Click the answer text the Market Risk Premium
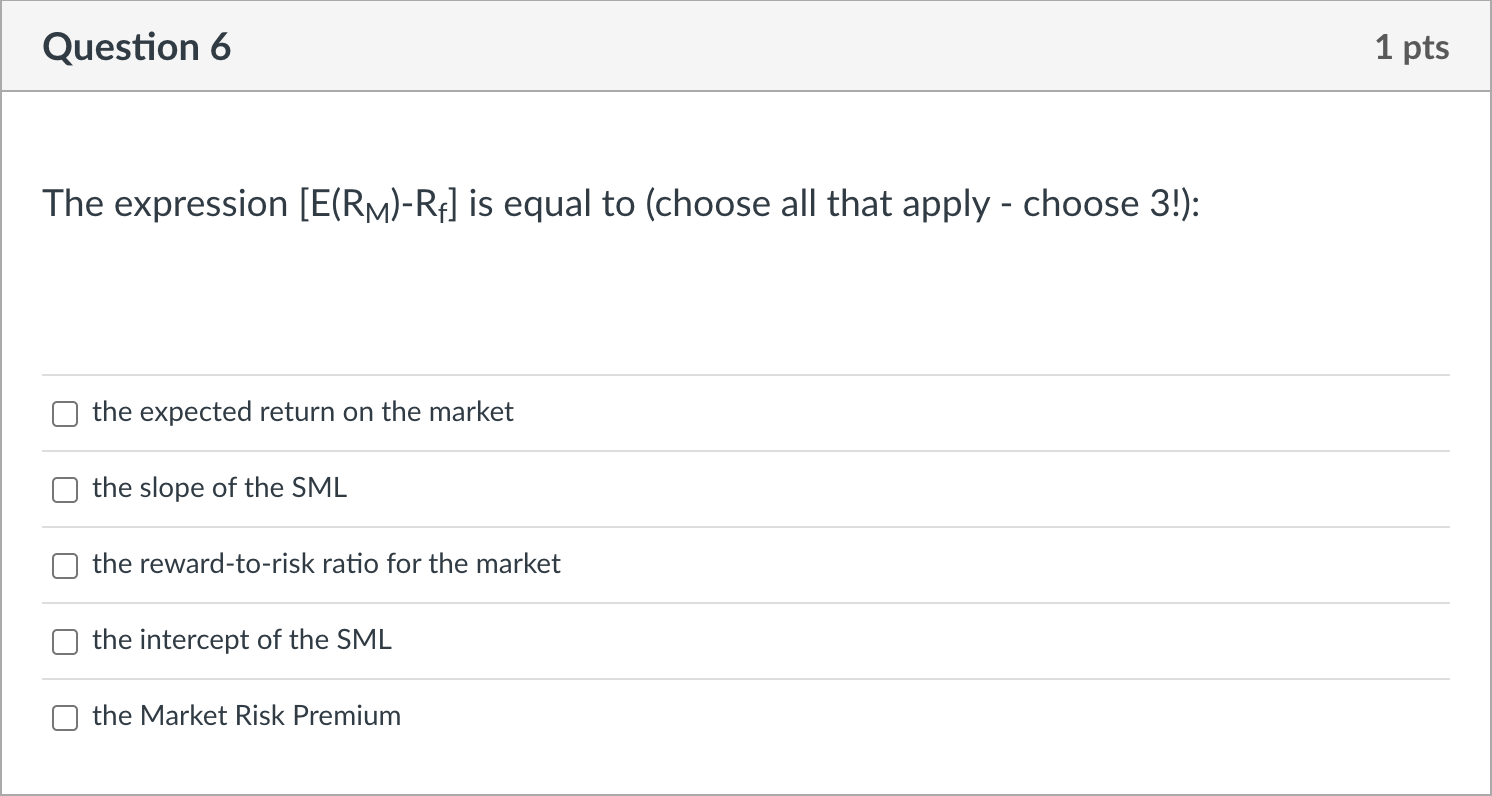Image resolution: width=1492 pixels, height=796 pixels. [x=245, y=716]
